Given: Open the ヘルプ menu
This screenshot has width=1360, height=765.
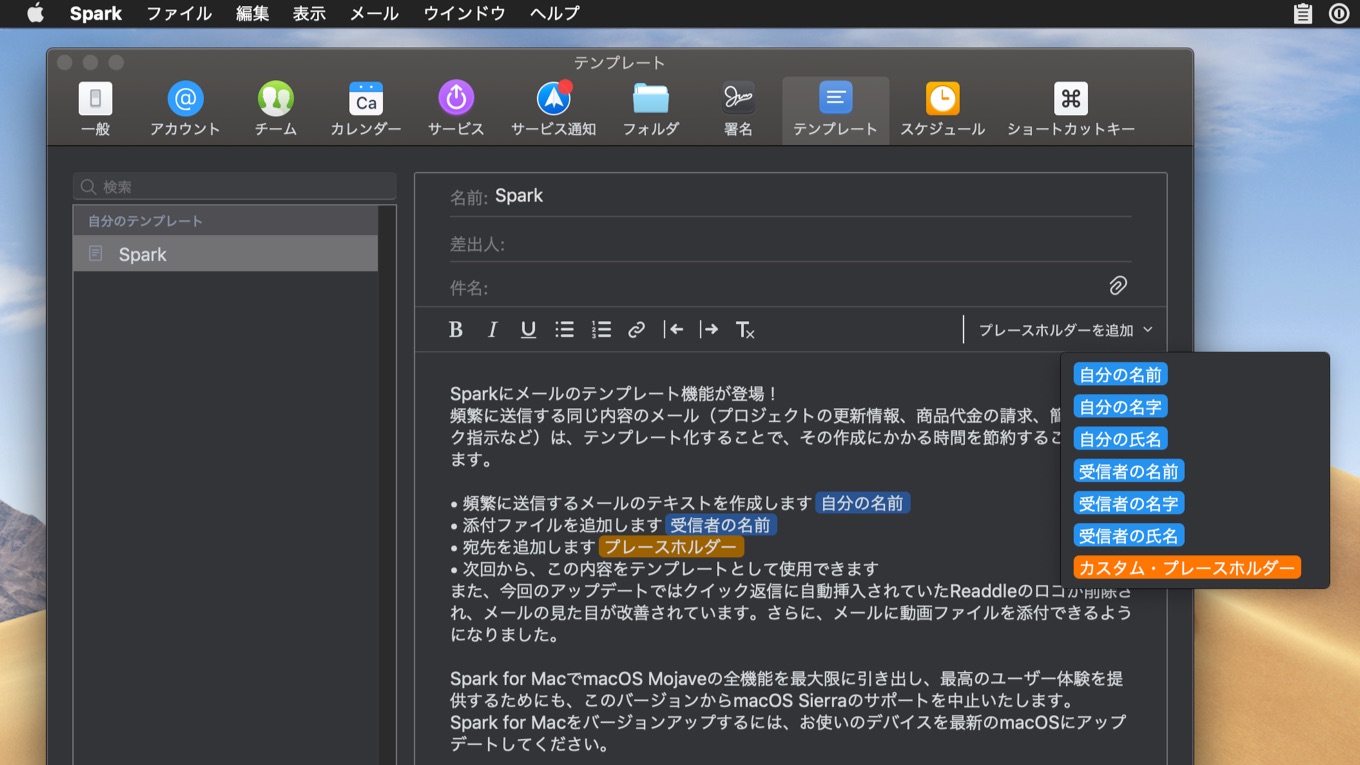Looking at the screenshot, I should pos(554,13).
